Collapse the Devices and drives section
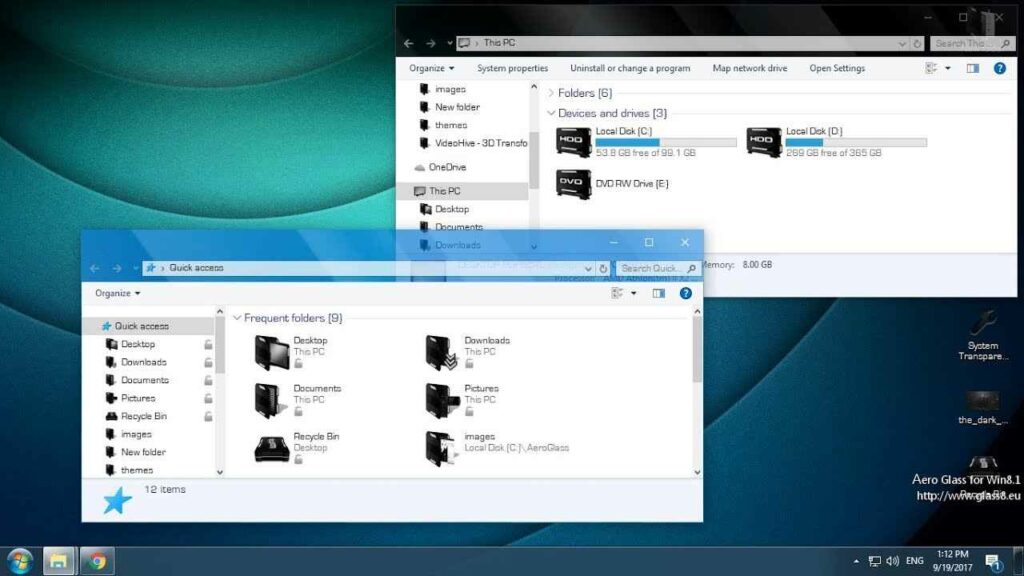Screen dimensions: 1024x576 551,113
